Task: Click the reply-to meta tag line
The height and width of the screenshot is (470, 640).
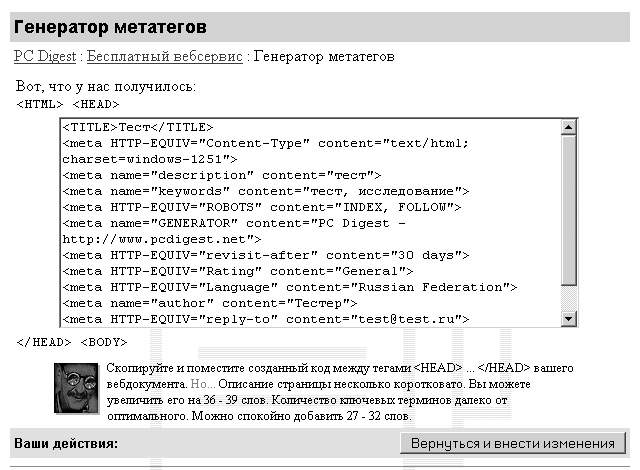Action: point(265,319)
